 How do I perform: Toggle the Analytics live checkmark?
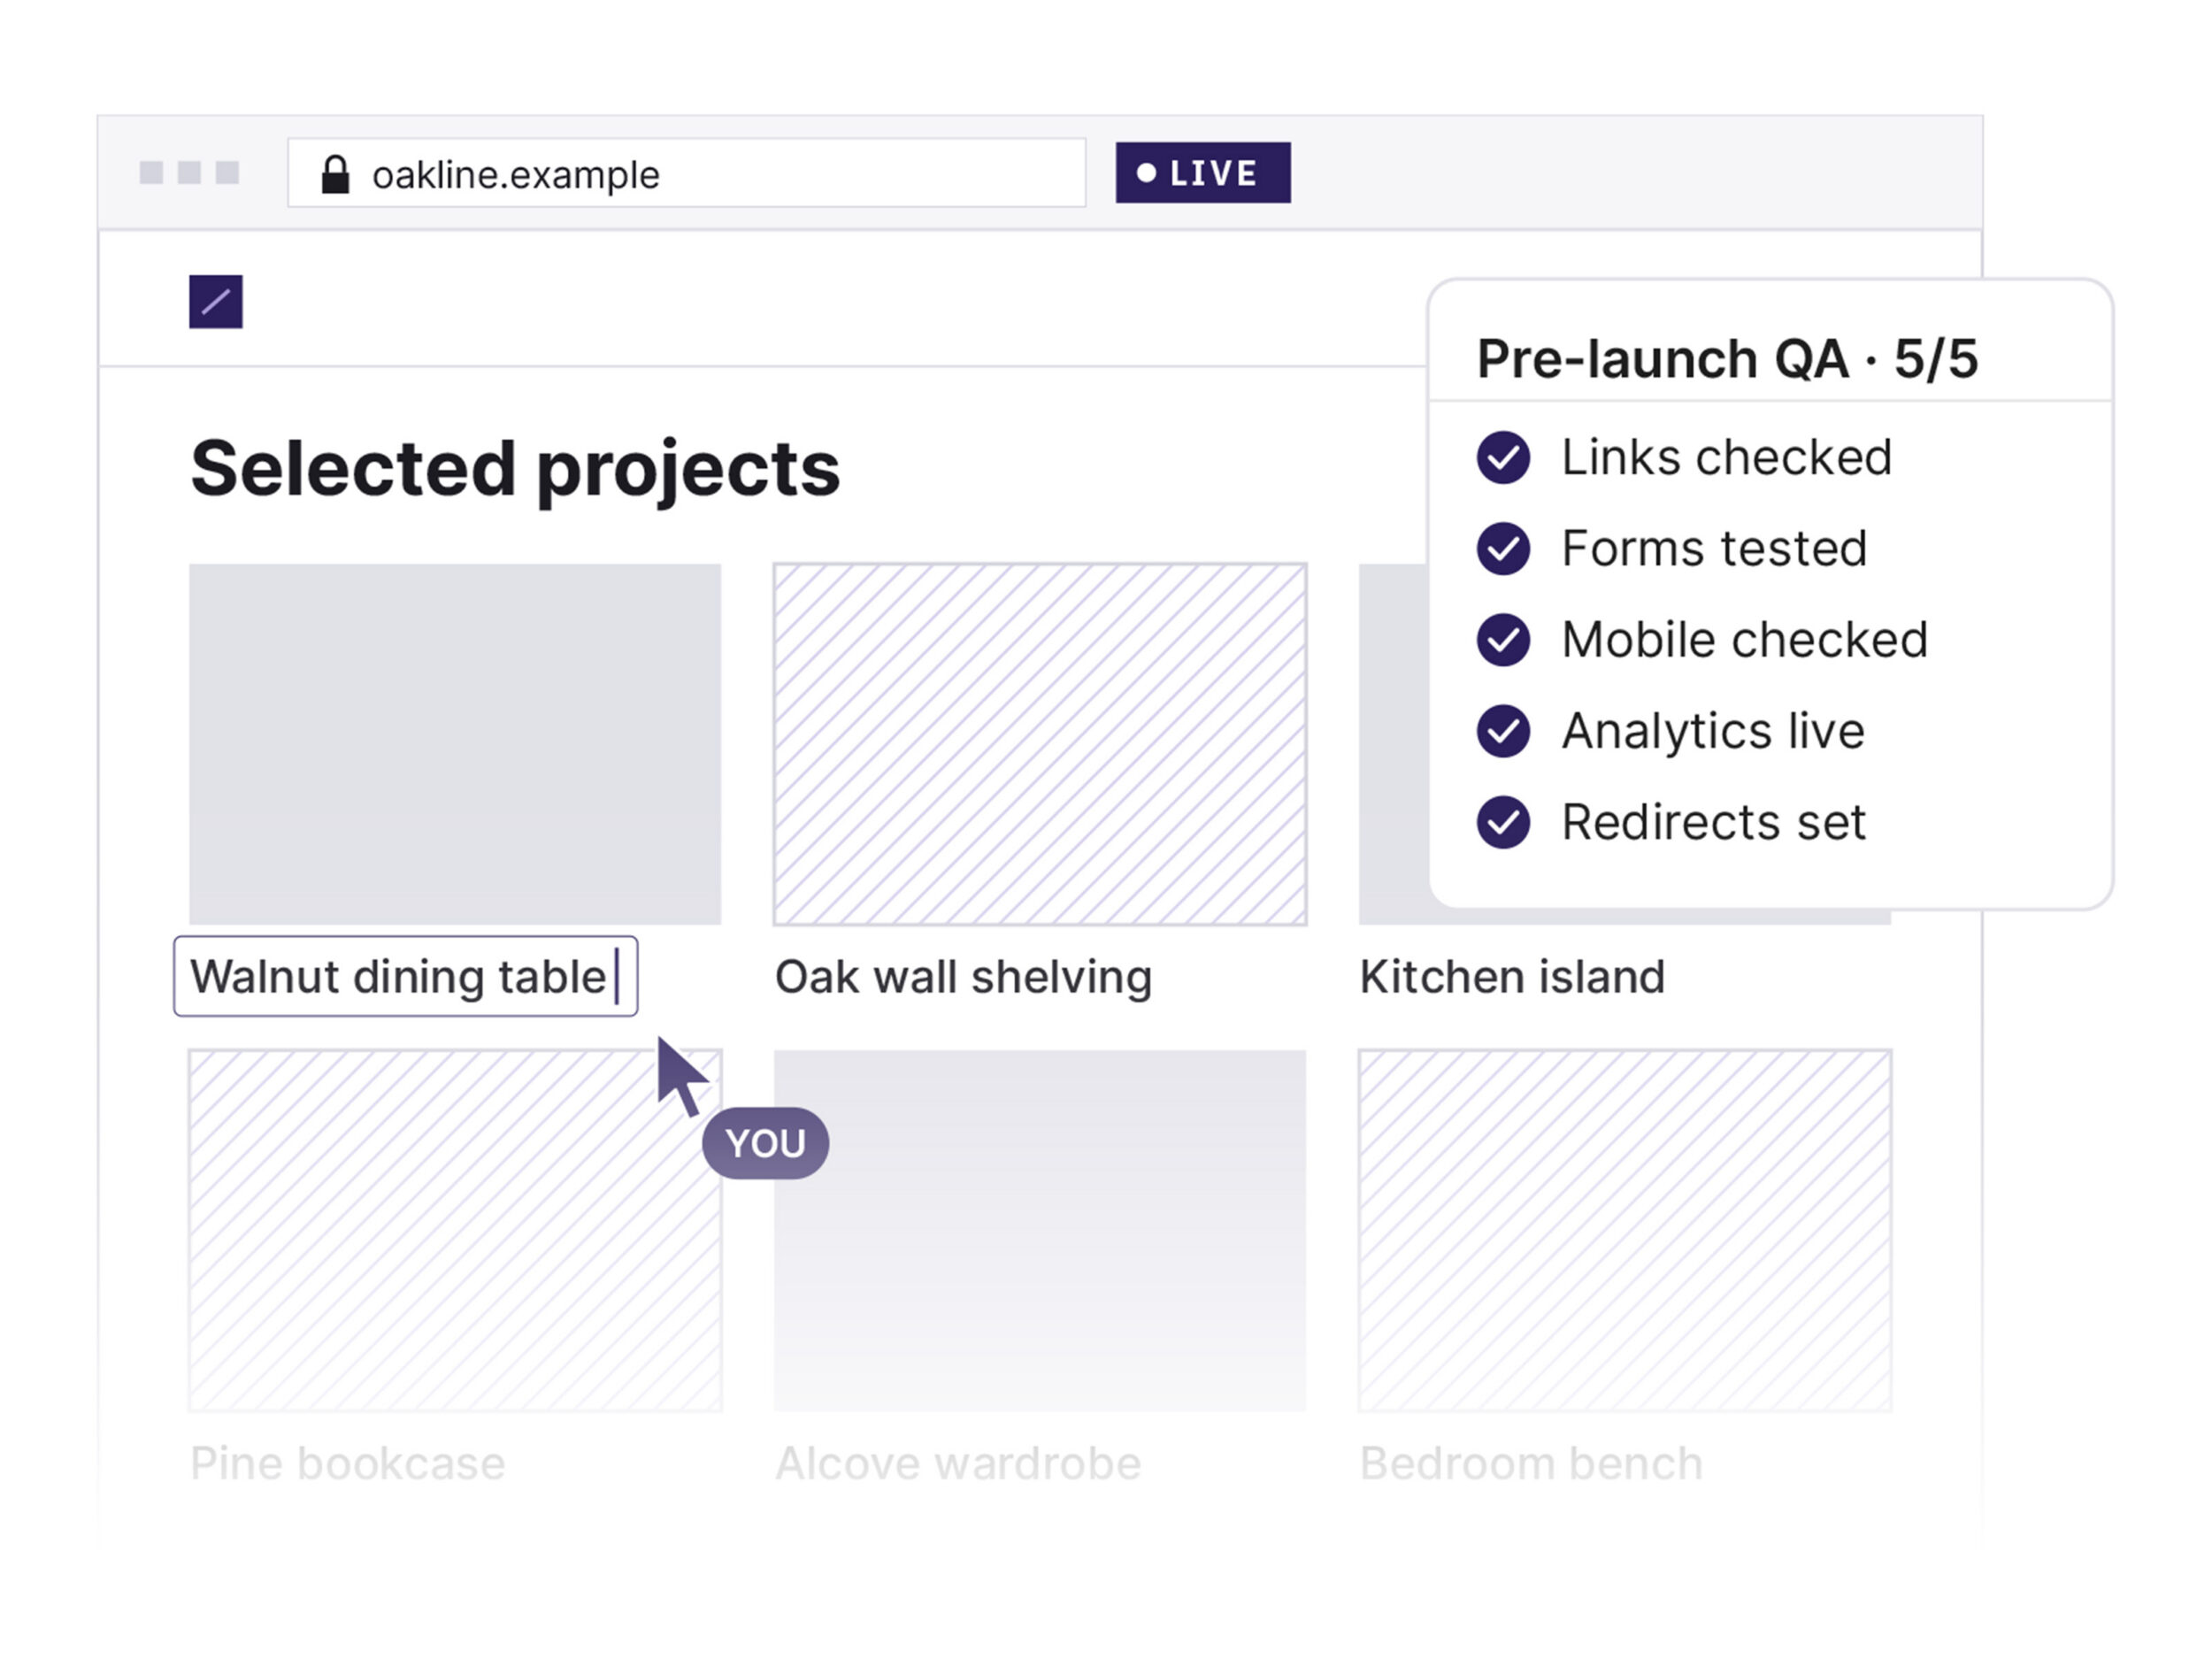[1503, 731]
